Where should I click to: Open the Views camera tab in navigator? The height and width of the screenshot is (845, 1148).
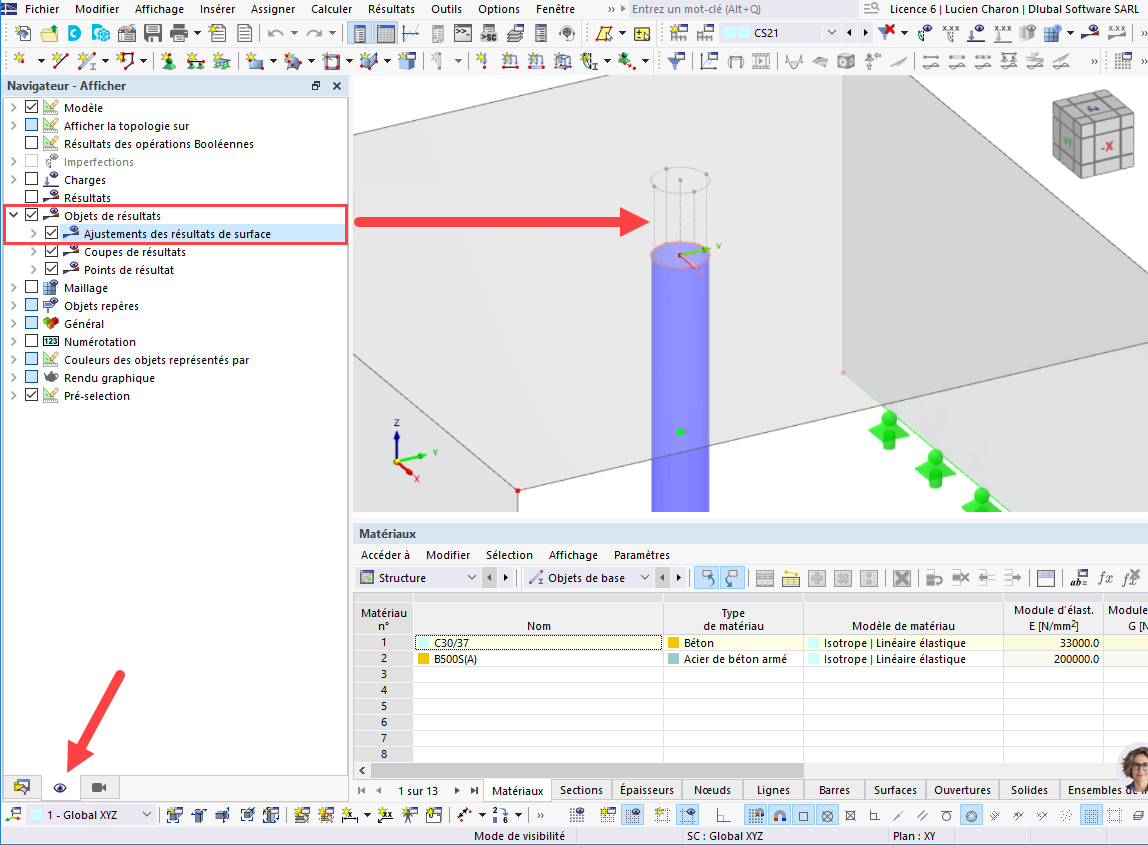point(99,788)
